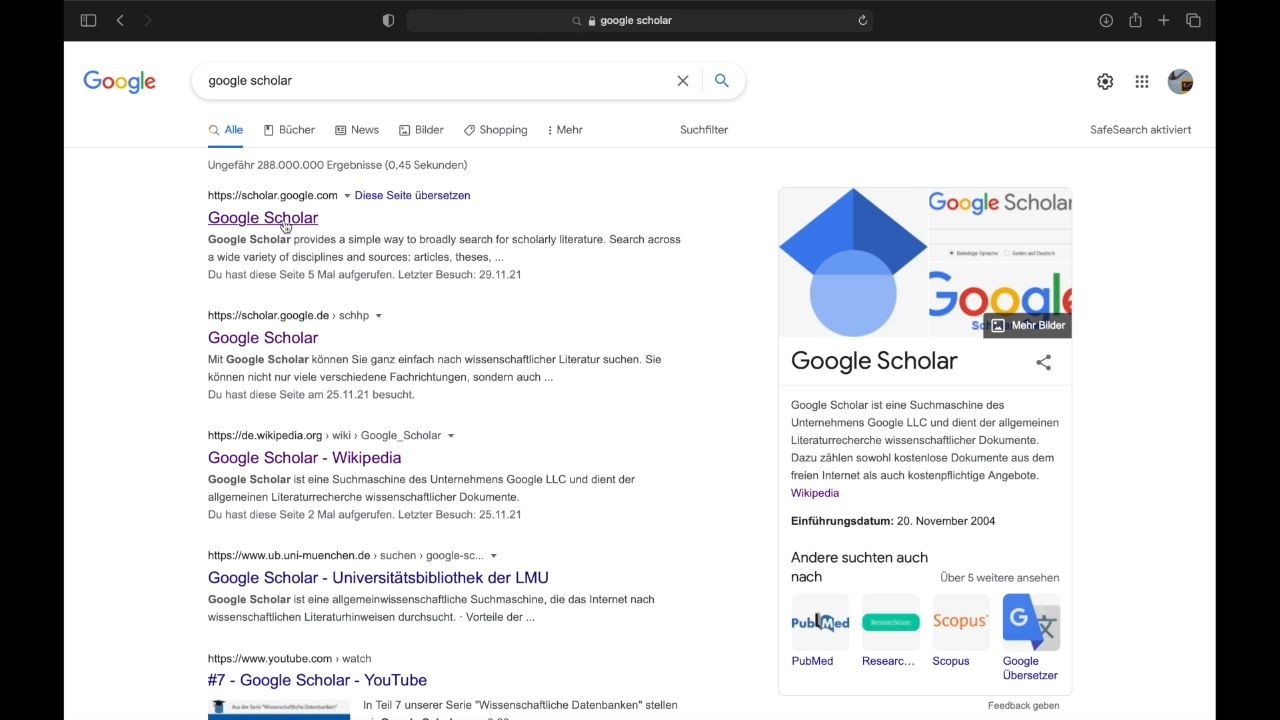
Task: Open the Safari downloads icon
Action: (x=1106, y=20)
